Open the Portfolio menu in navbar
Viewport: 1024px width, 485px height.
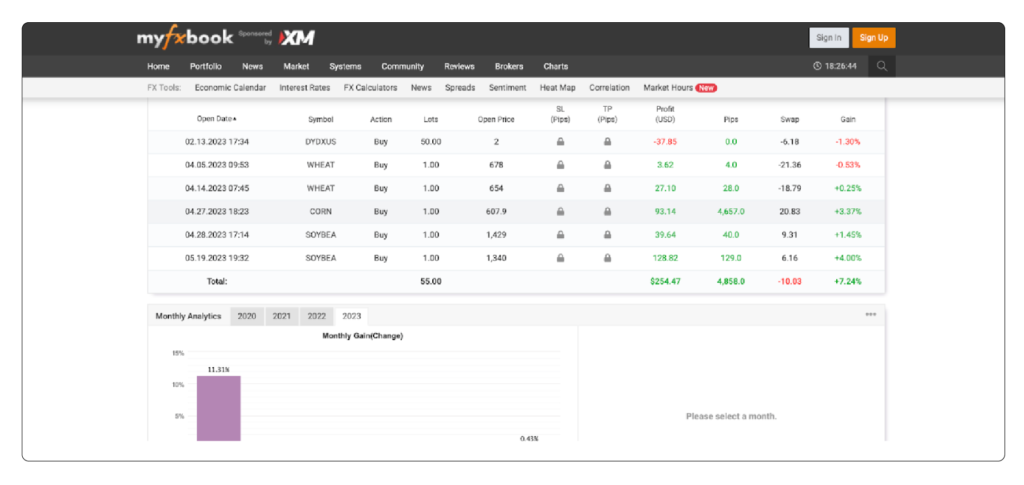click(x=205, y=66)
